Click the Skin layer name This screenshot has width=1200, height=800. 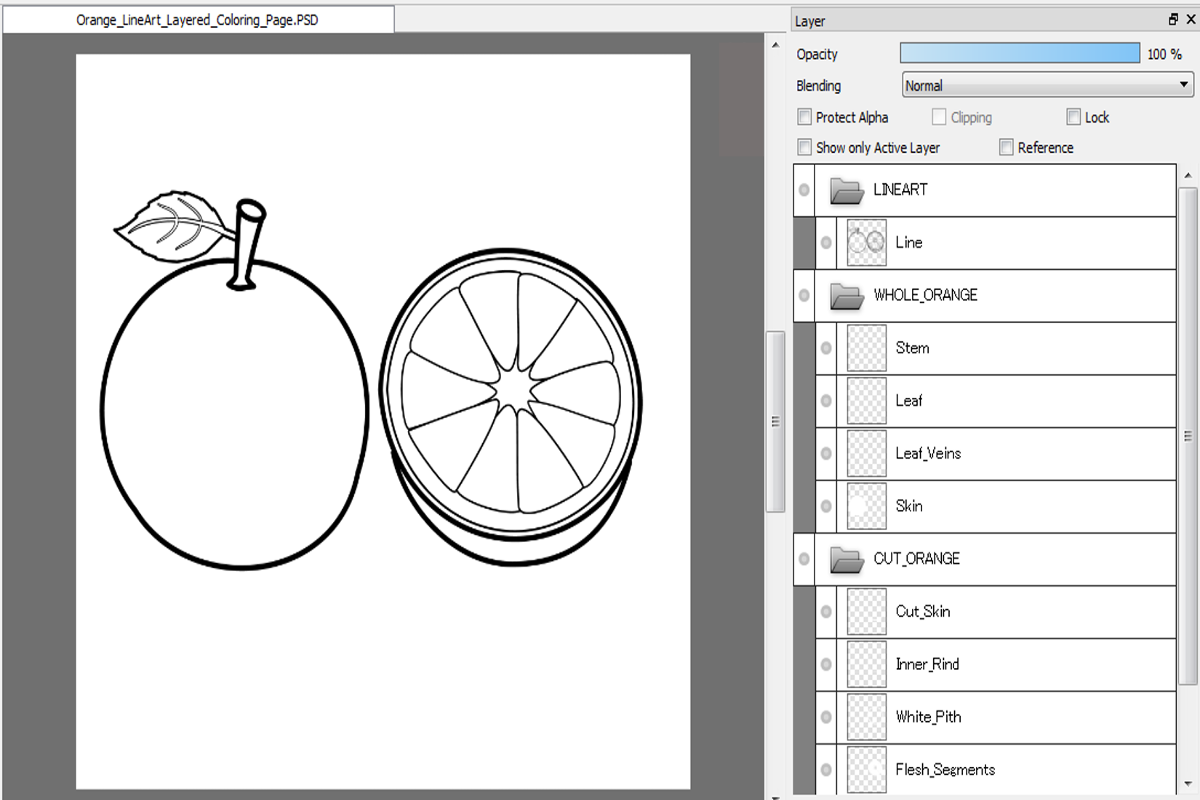(x=909, y=507)
